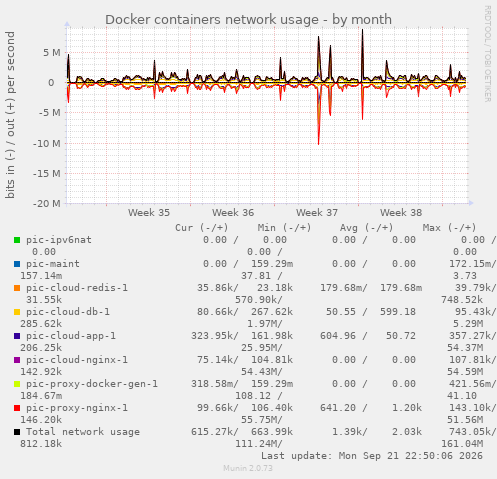The width and height of the screenshot is (497, 479).
Task: Click the 'Week 36' x-axis label
Action: pyautogui.click(x=233, y=213)
